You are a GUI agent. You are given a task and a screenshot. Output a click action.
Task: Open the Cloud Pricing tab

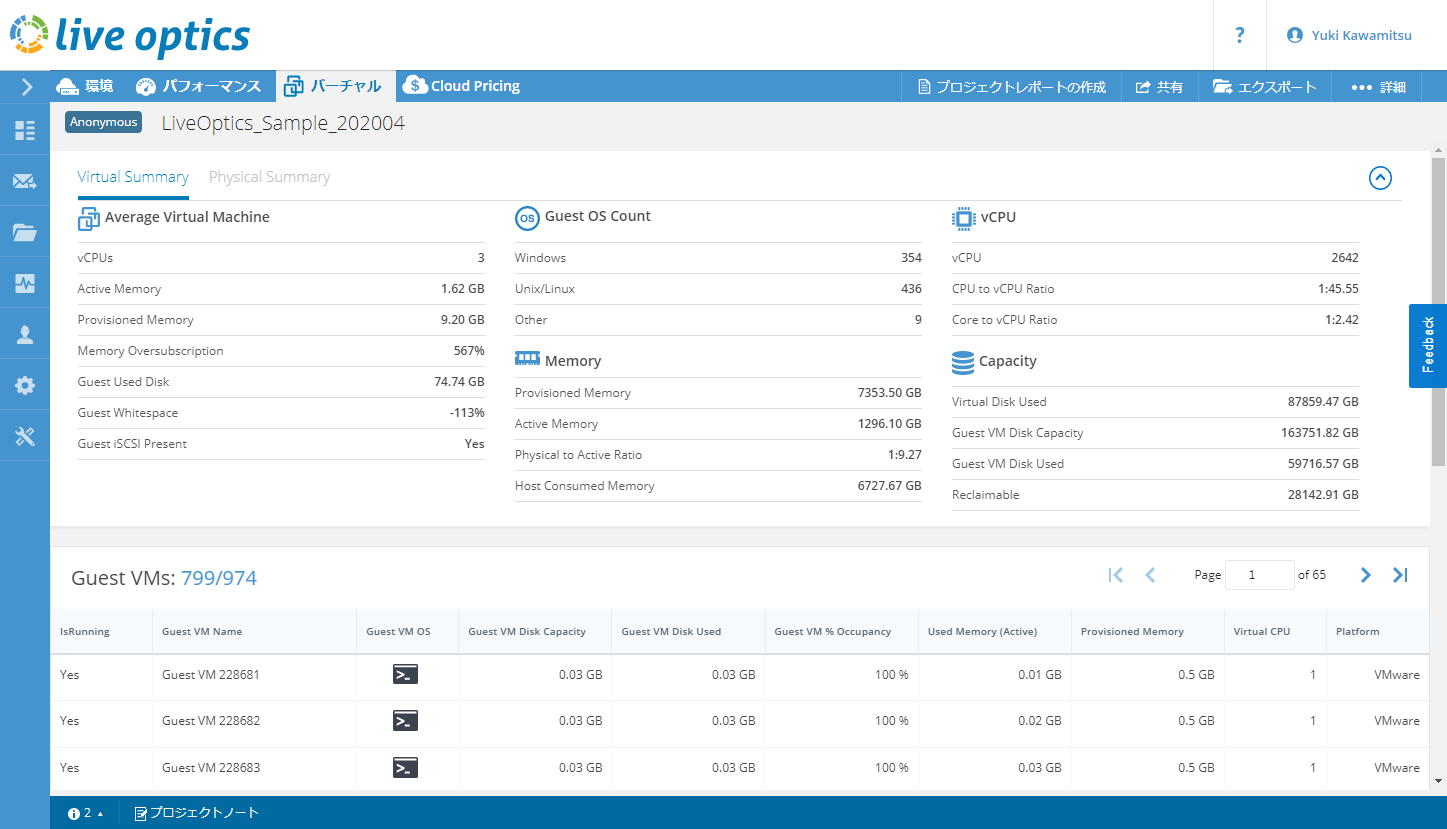[462, 86]
